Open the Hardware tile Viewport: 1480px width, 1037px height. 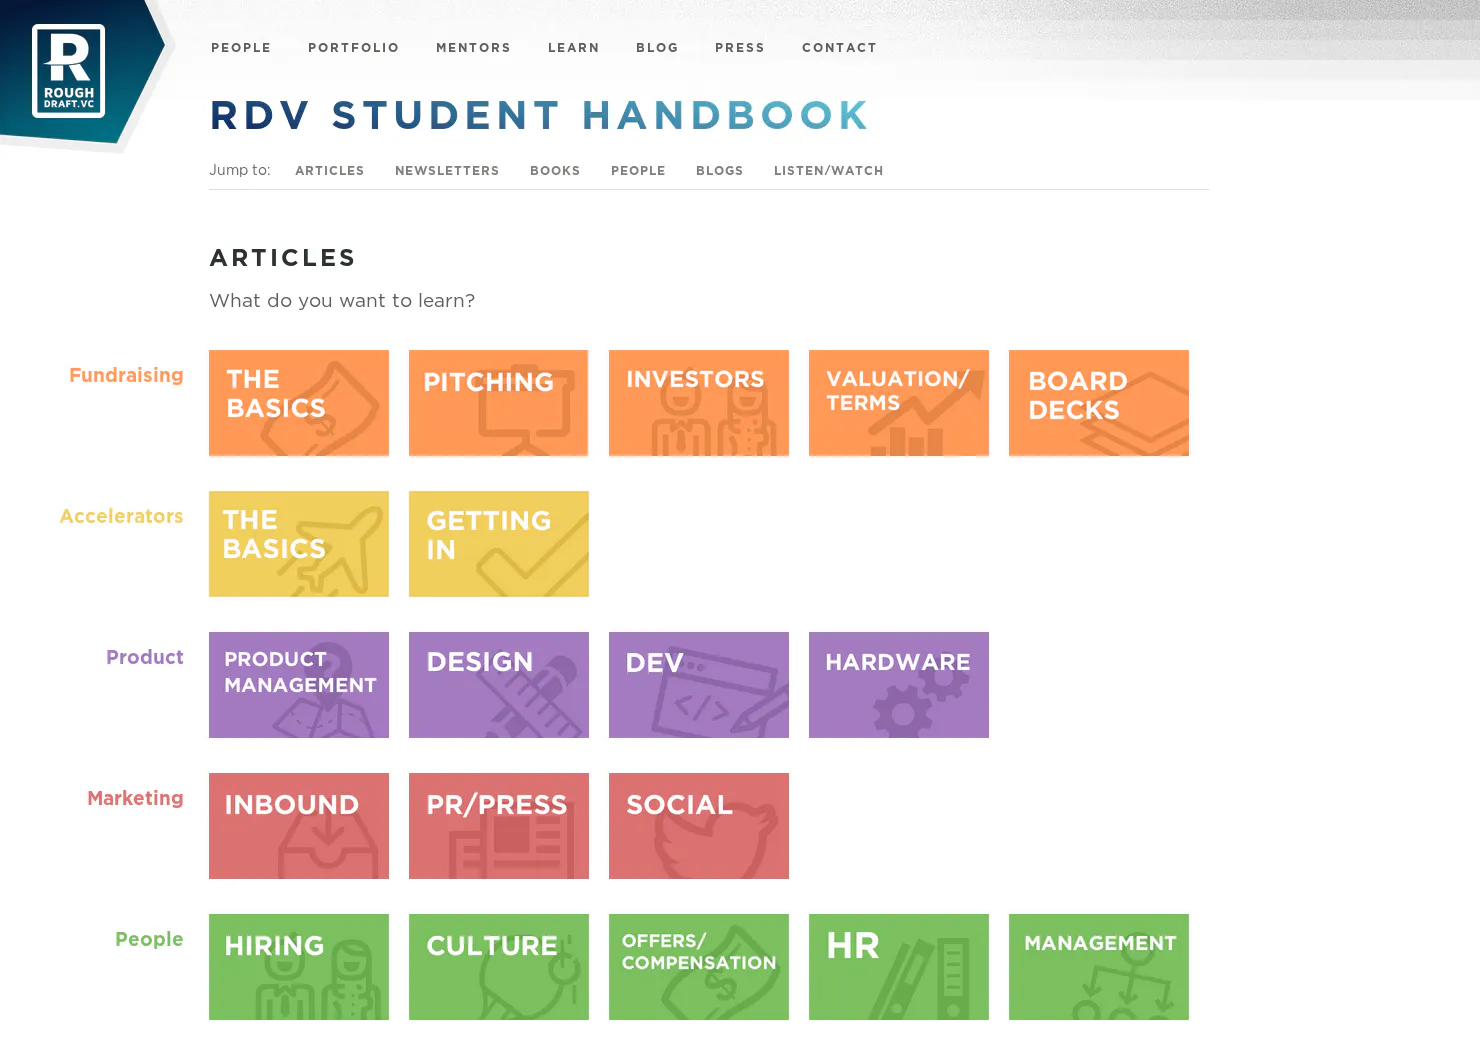899,685
